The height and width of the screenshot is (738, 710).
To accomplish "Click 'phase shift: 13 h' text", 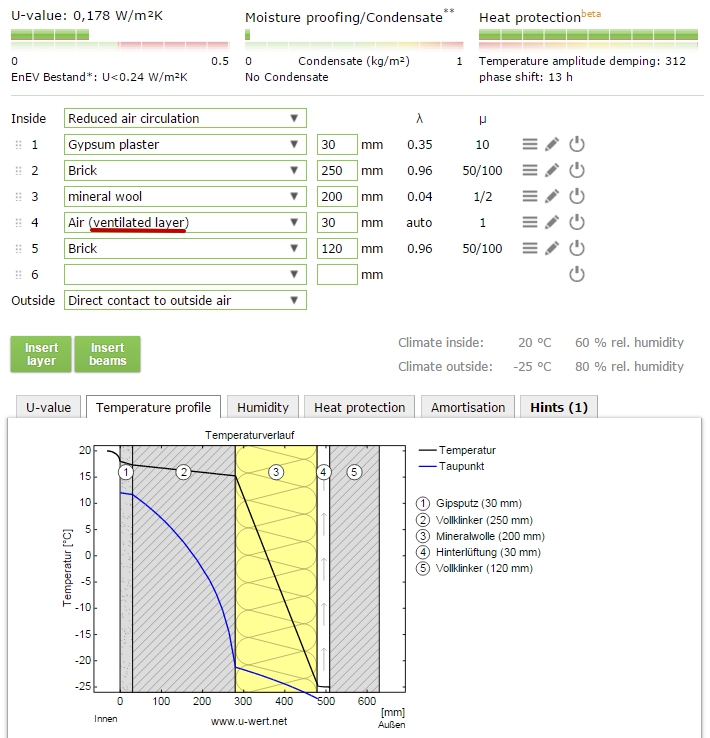I will coord(526,77).
